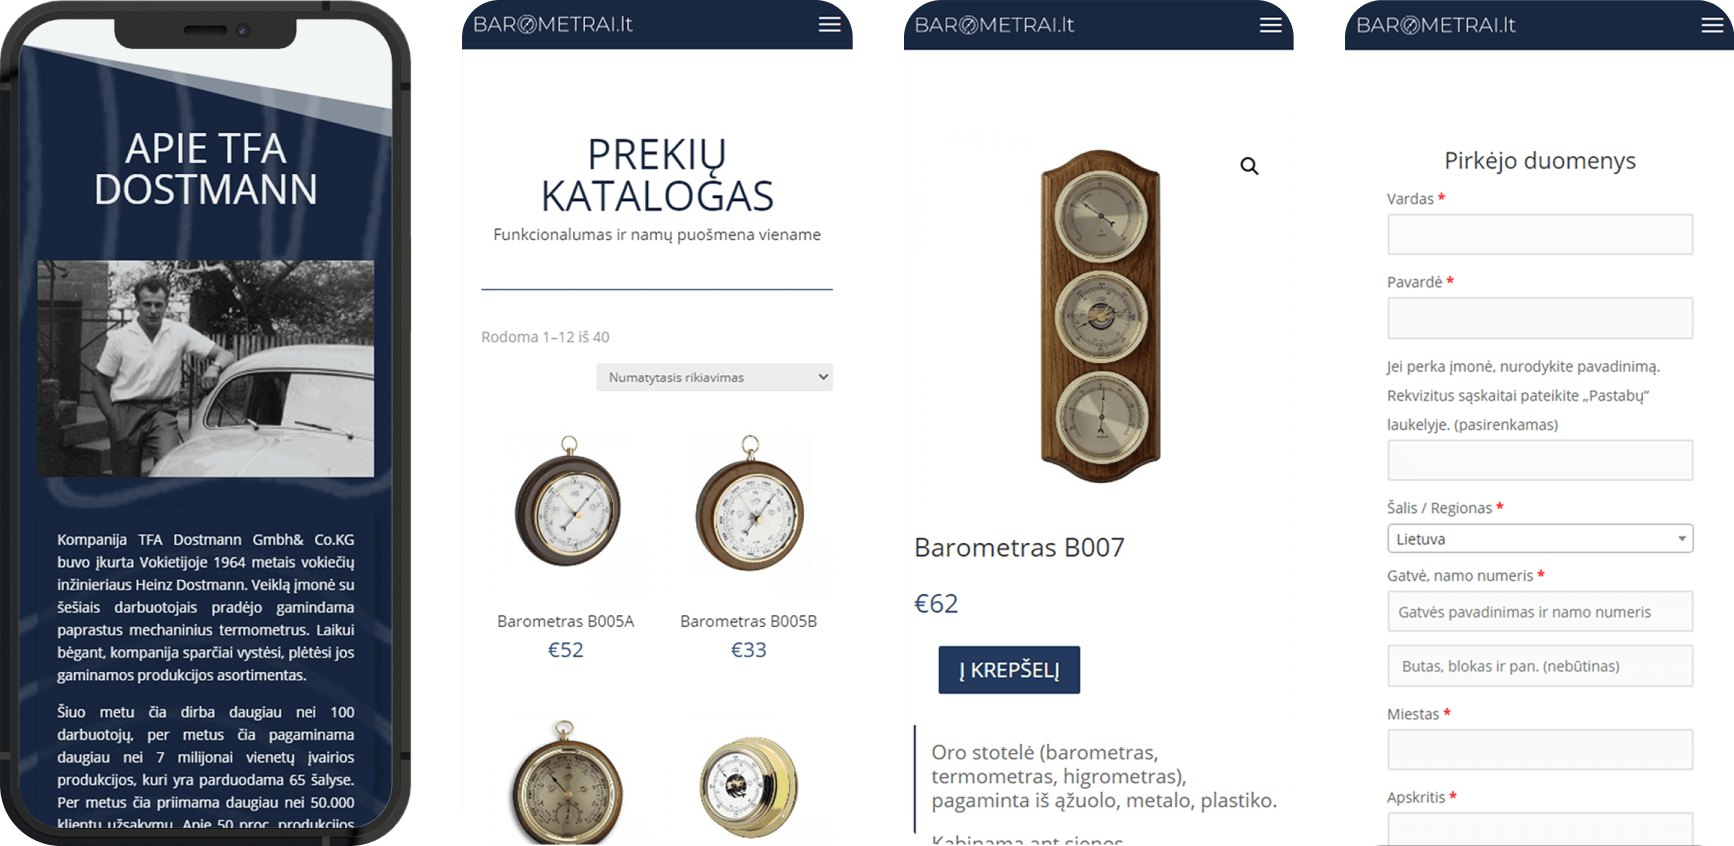This screenshot has width=1734, height=846.
Task: Expand the Lietuva country dropdown
Action: click(1540, 539)
